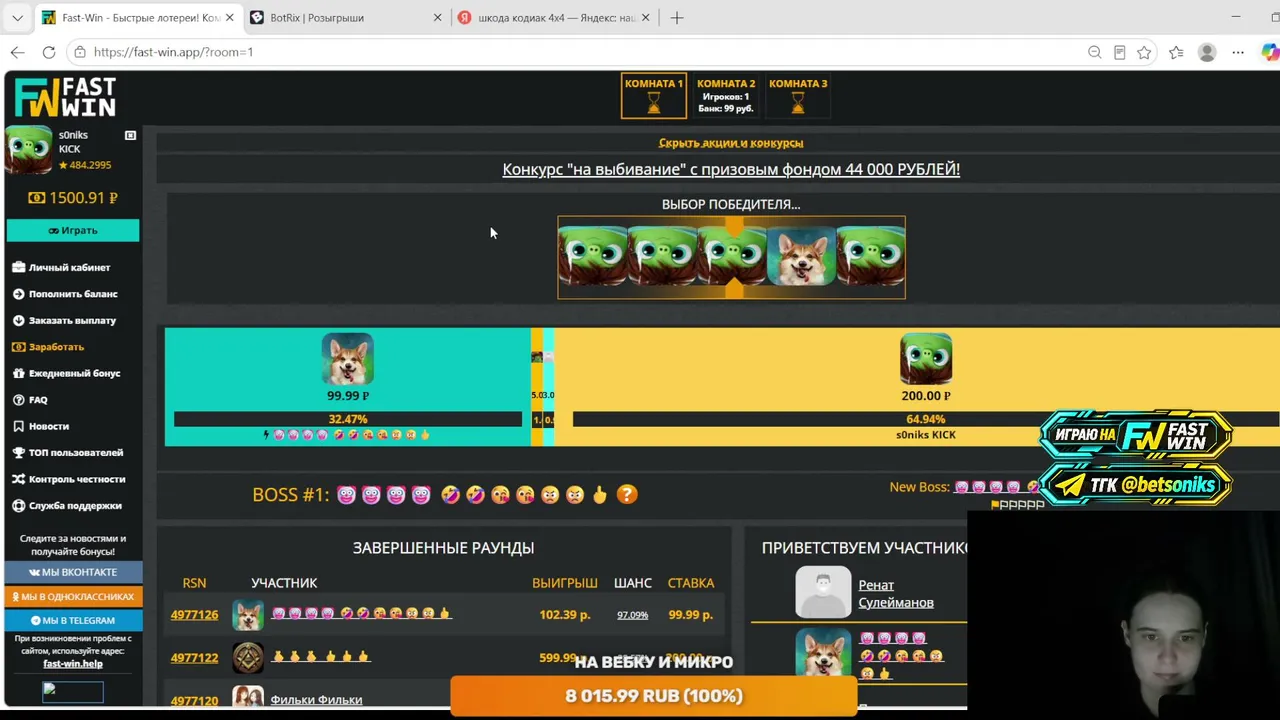Open the Copilot icon in browser toolbar
The width and height of the screenshot is (1280, 720).
pyautogui.click(x=1269, y=52)
